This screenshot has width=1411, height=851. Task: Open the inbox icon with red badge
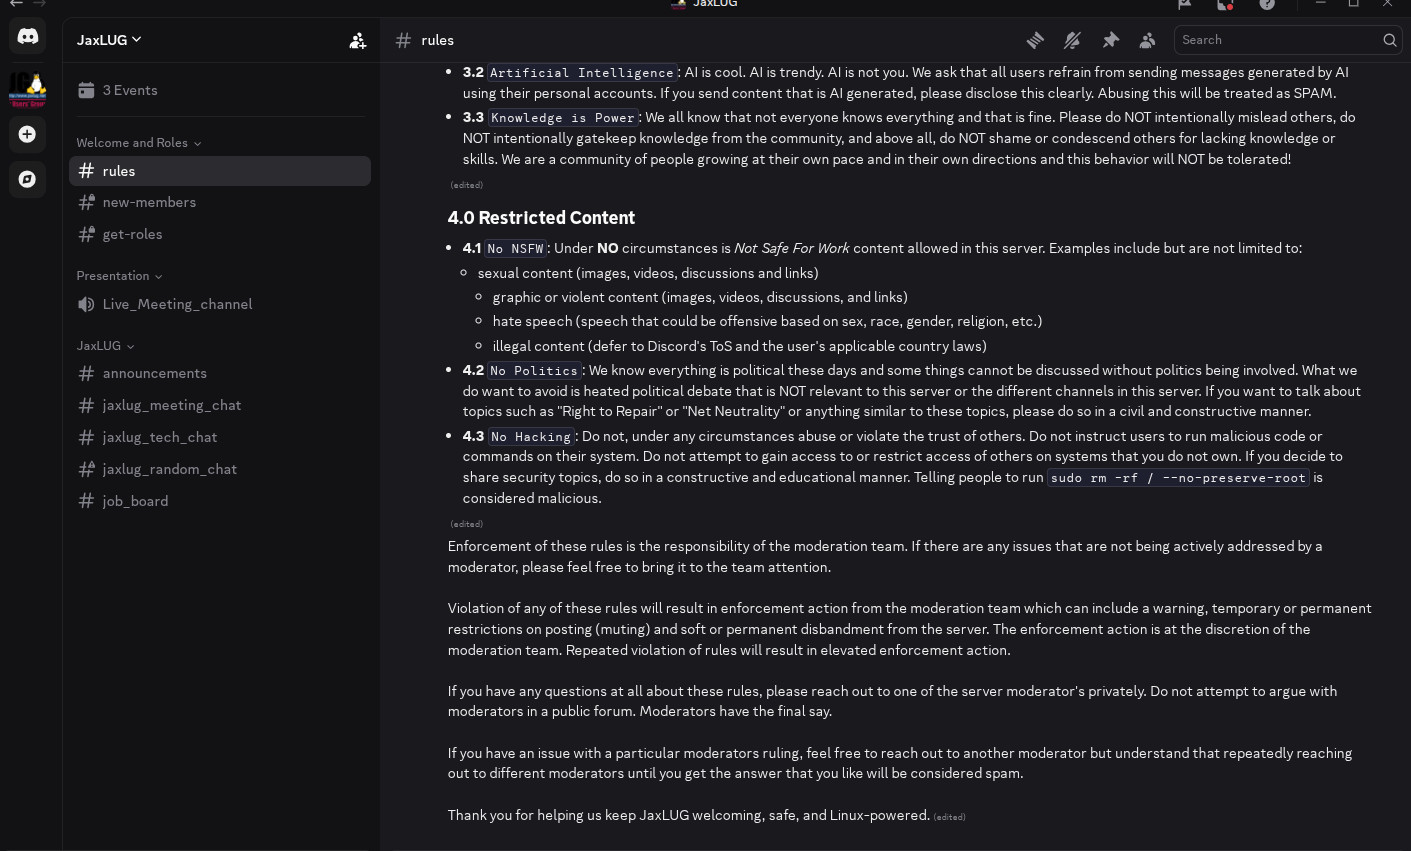tap(1225, 4)
